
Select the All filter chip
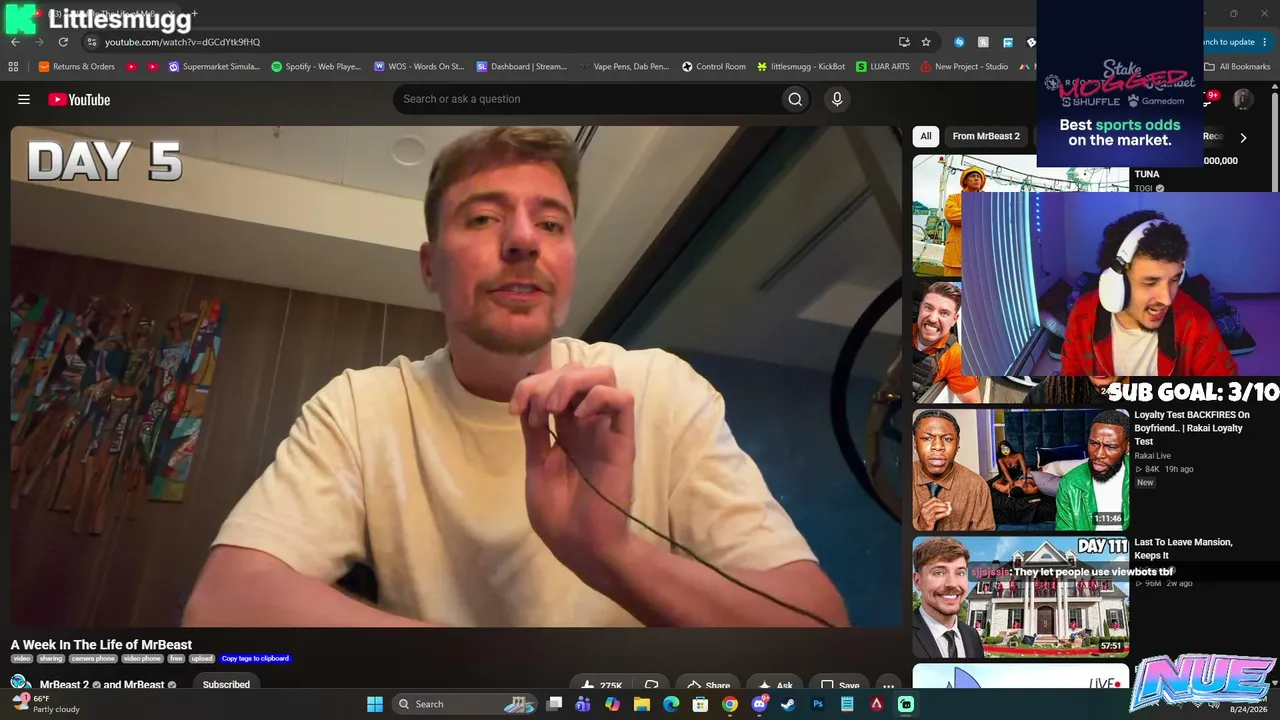(x=926, y=136)
